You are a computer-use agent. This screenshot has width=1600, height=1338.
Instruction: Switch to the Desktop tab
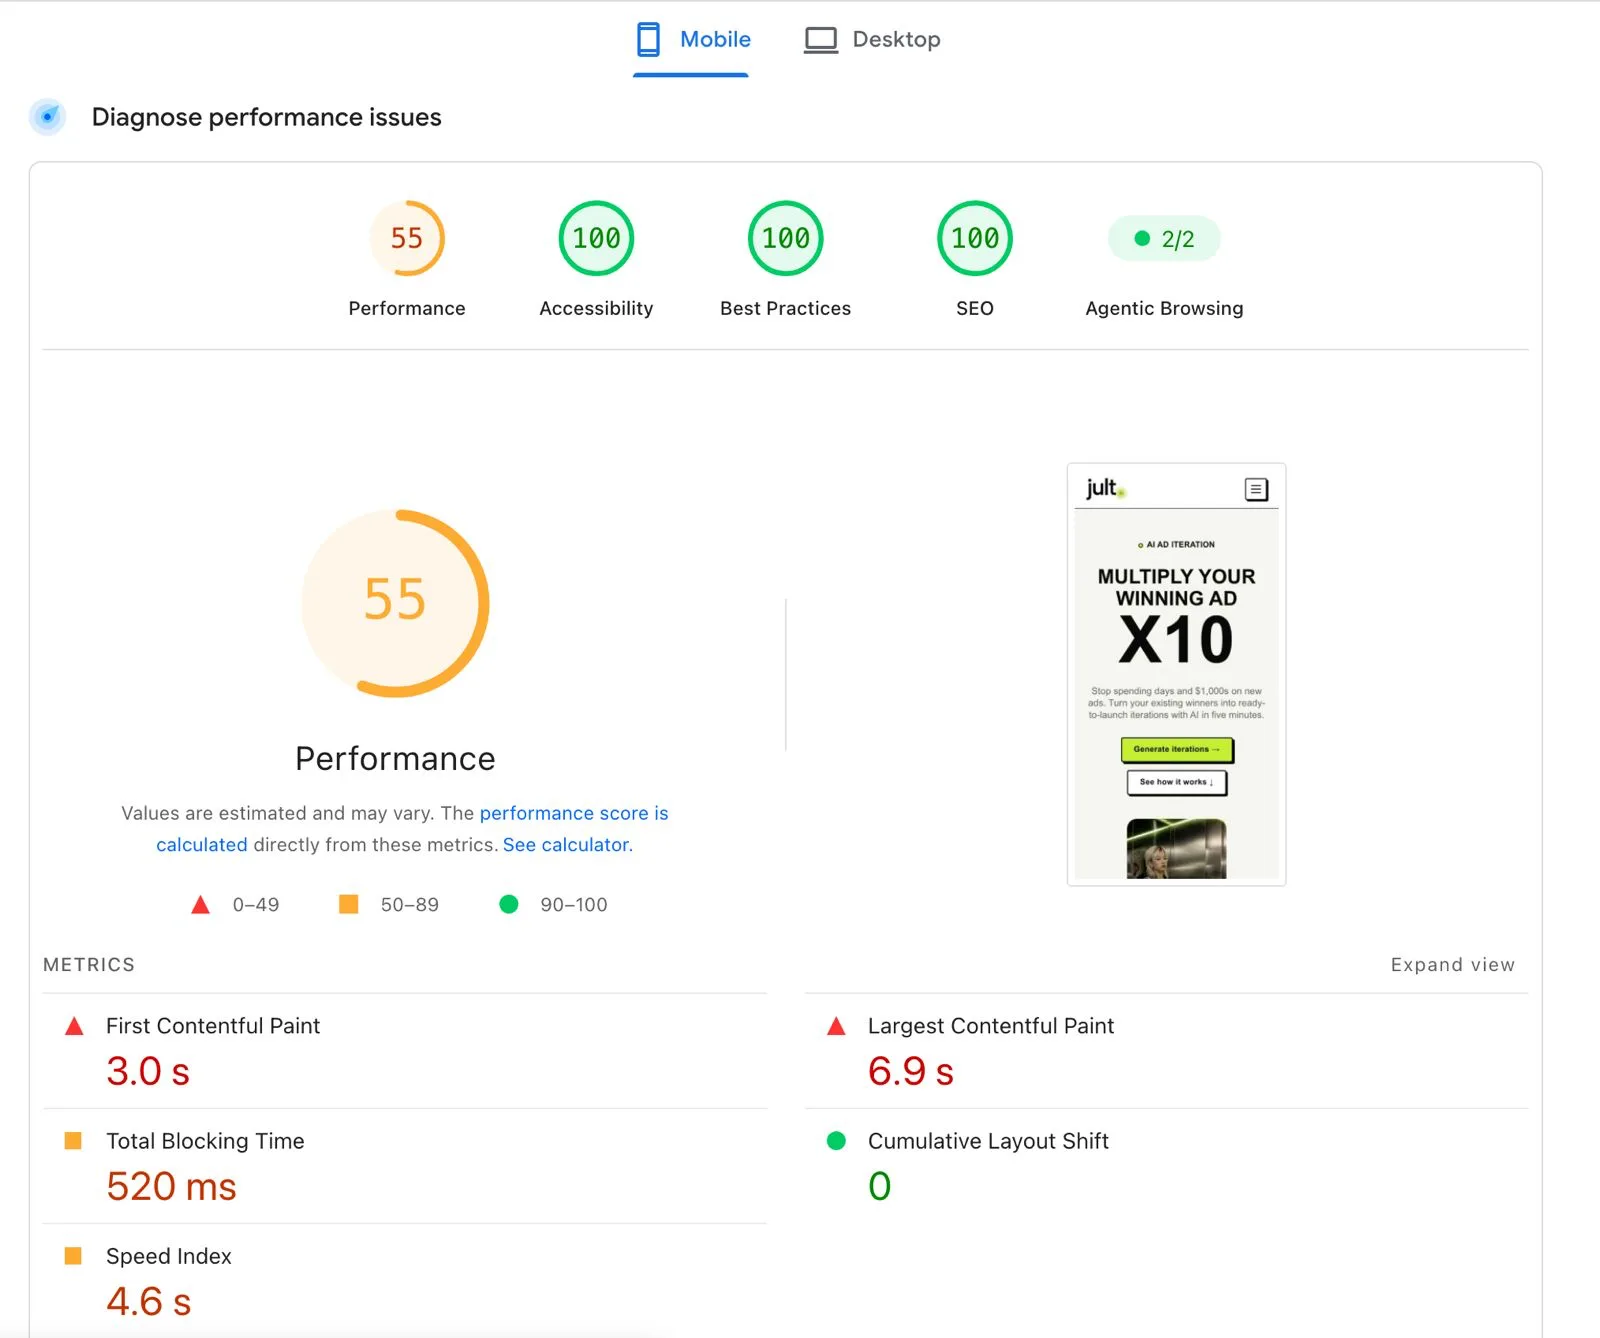(x=872, y=40)
